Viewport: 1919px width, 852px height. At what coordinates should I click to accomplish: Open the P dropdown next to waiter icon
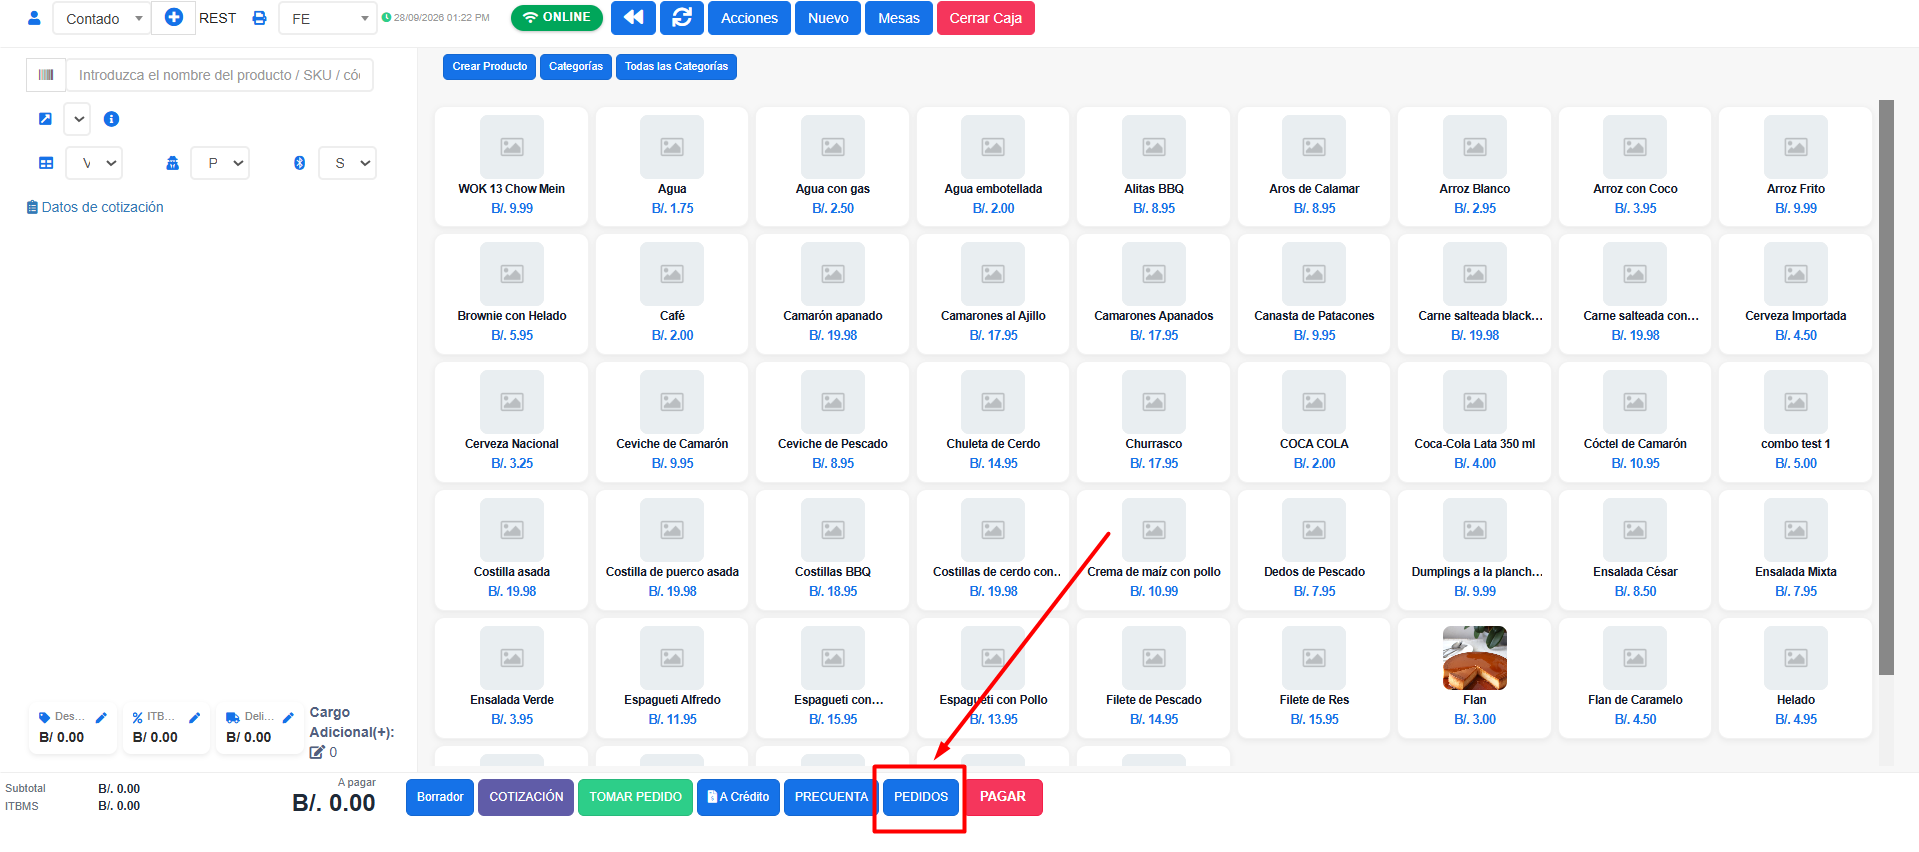(x=221, y=163)
